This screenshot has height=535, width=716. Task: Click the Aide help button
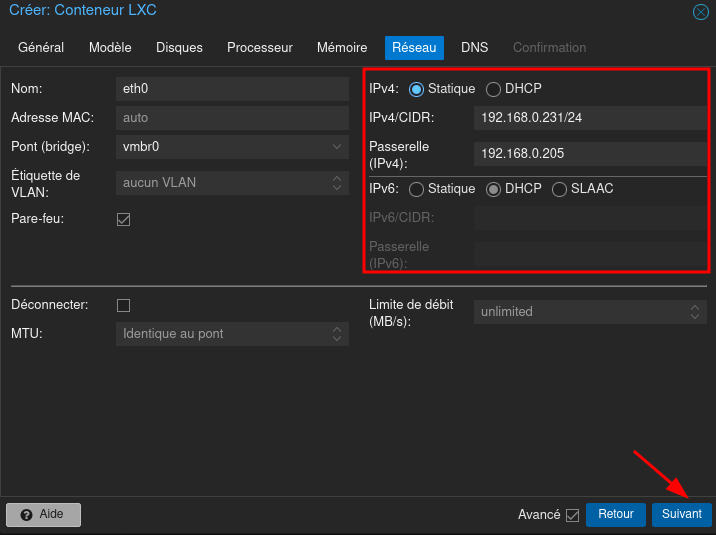pyautogui.click(x=43, y=514)
